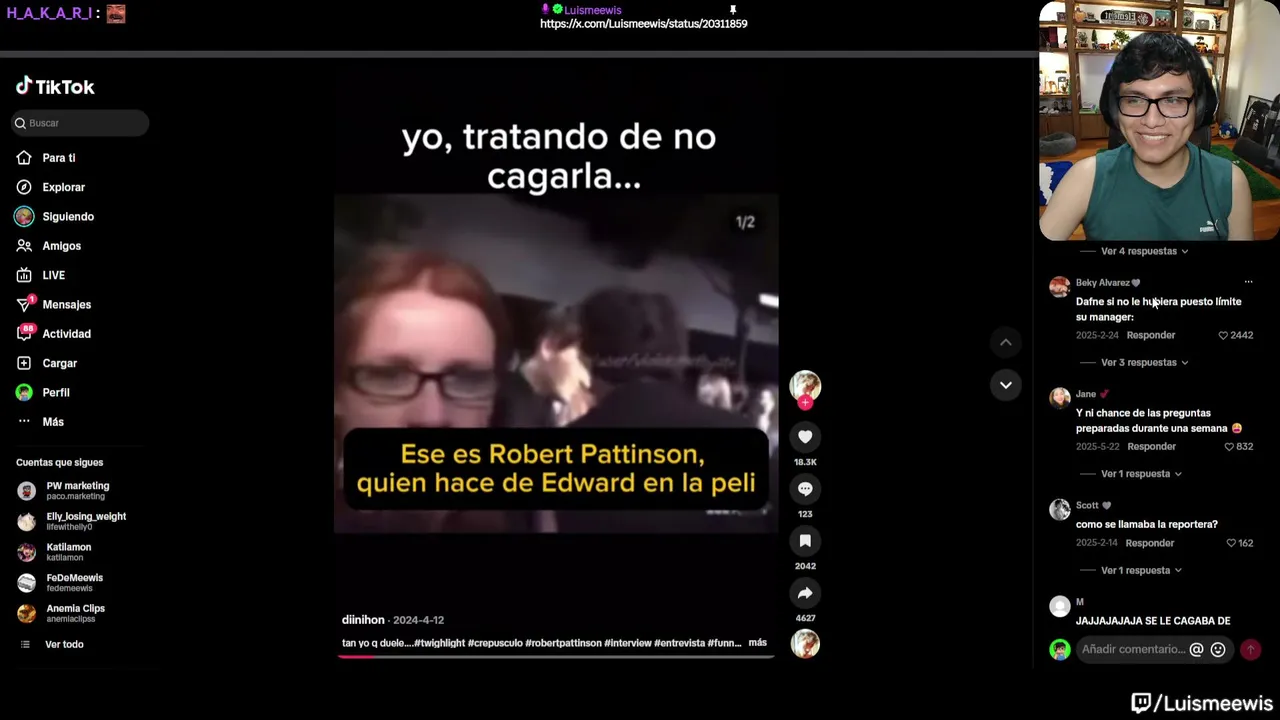The image size is (1280, 720).
Task: Click the #robertpattinson hashtag
Action: click(564, 643)
